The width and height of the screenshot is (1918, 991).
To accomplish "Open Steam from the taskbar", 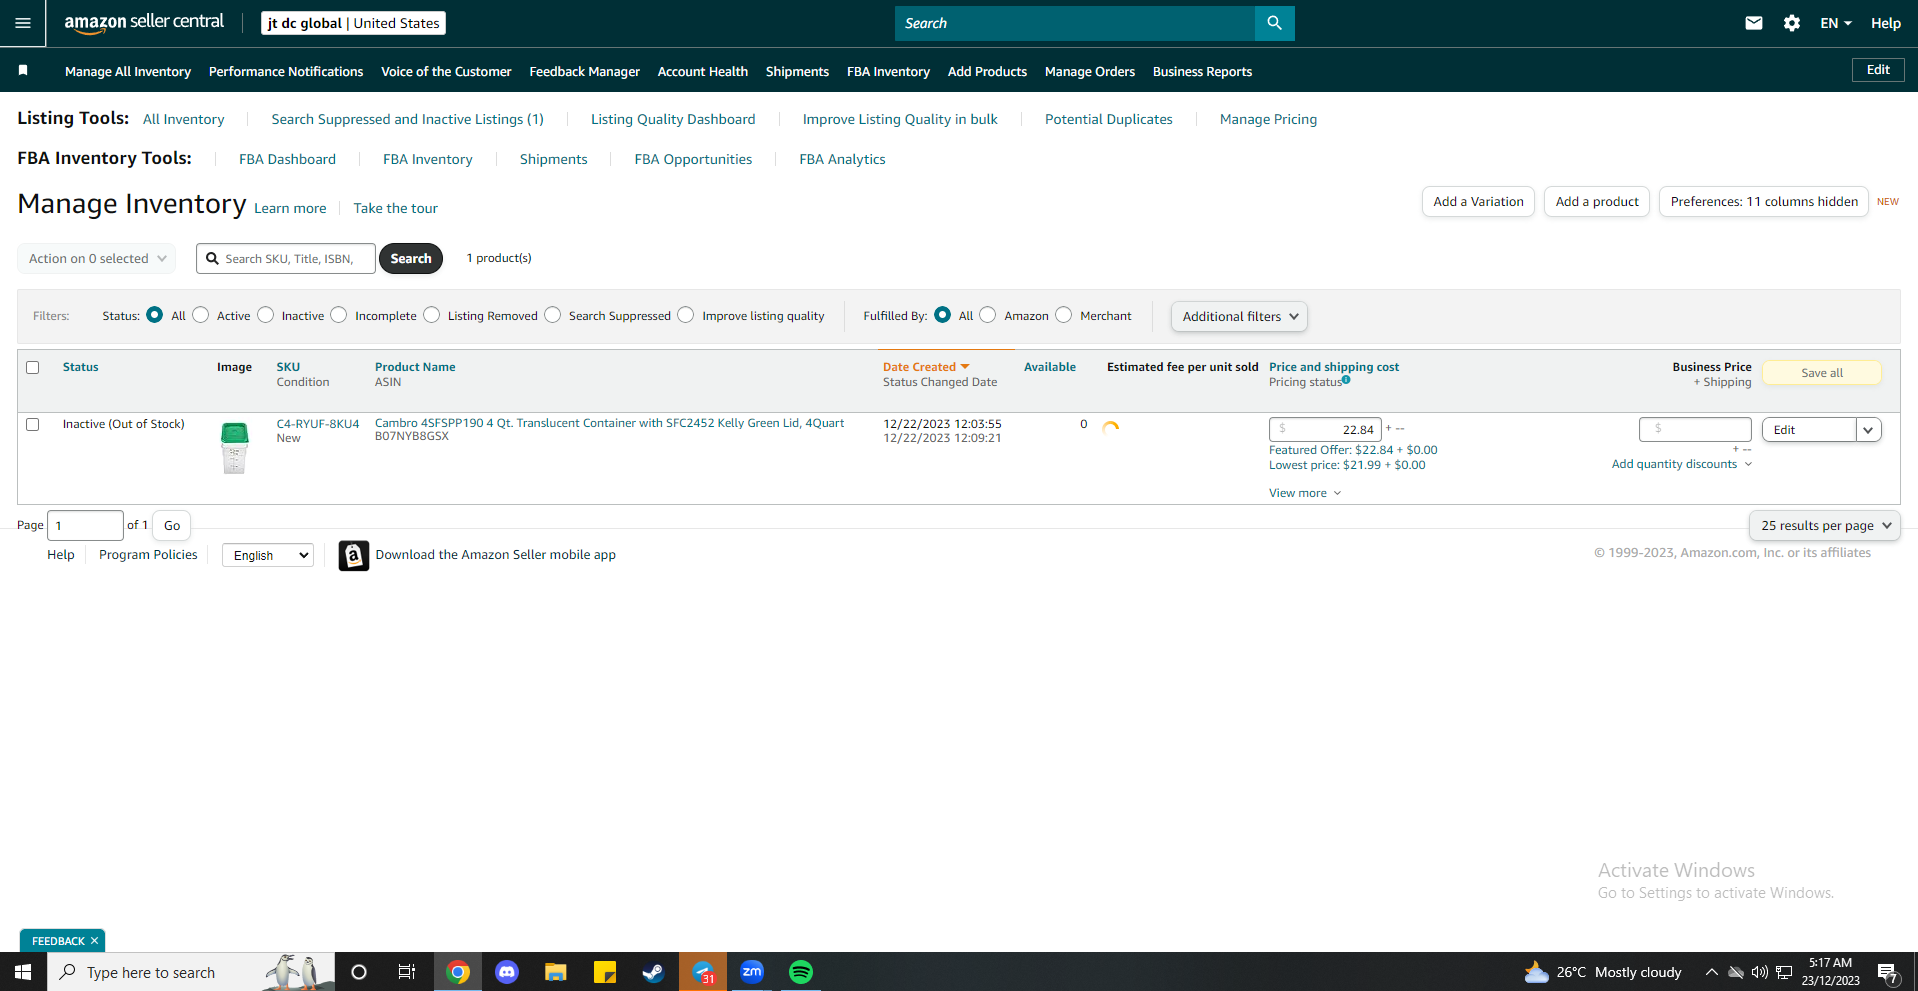I will [654, 972].
